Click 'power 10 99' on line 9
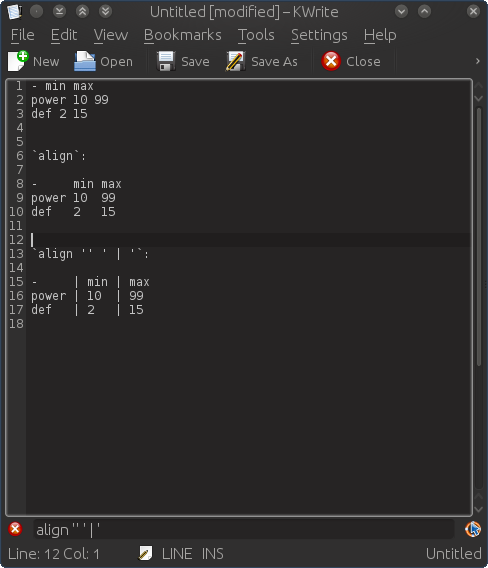The width and height of the screenshot is (488, 568). 73,198
